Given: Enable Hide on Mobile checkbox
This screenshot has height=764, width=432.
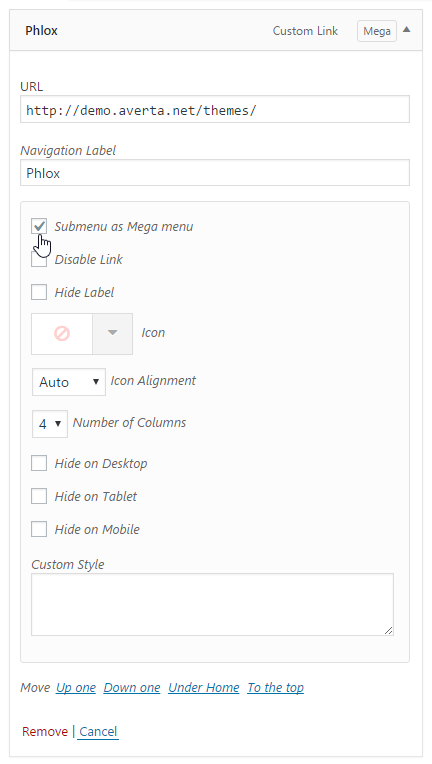Looking at the screenshot, I should coord(39,529).
